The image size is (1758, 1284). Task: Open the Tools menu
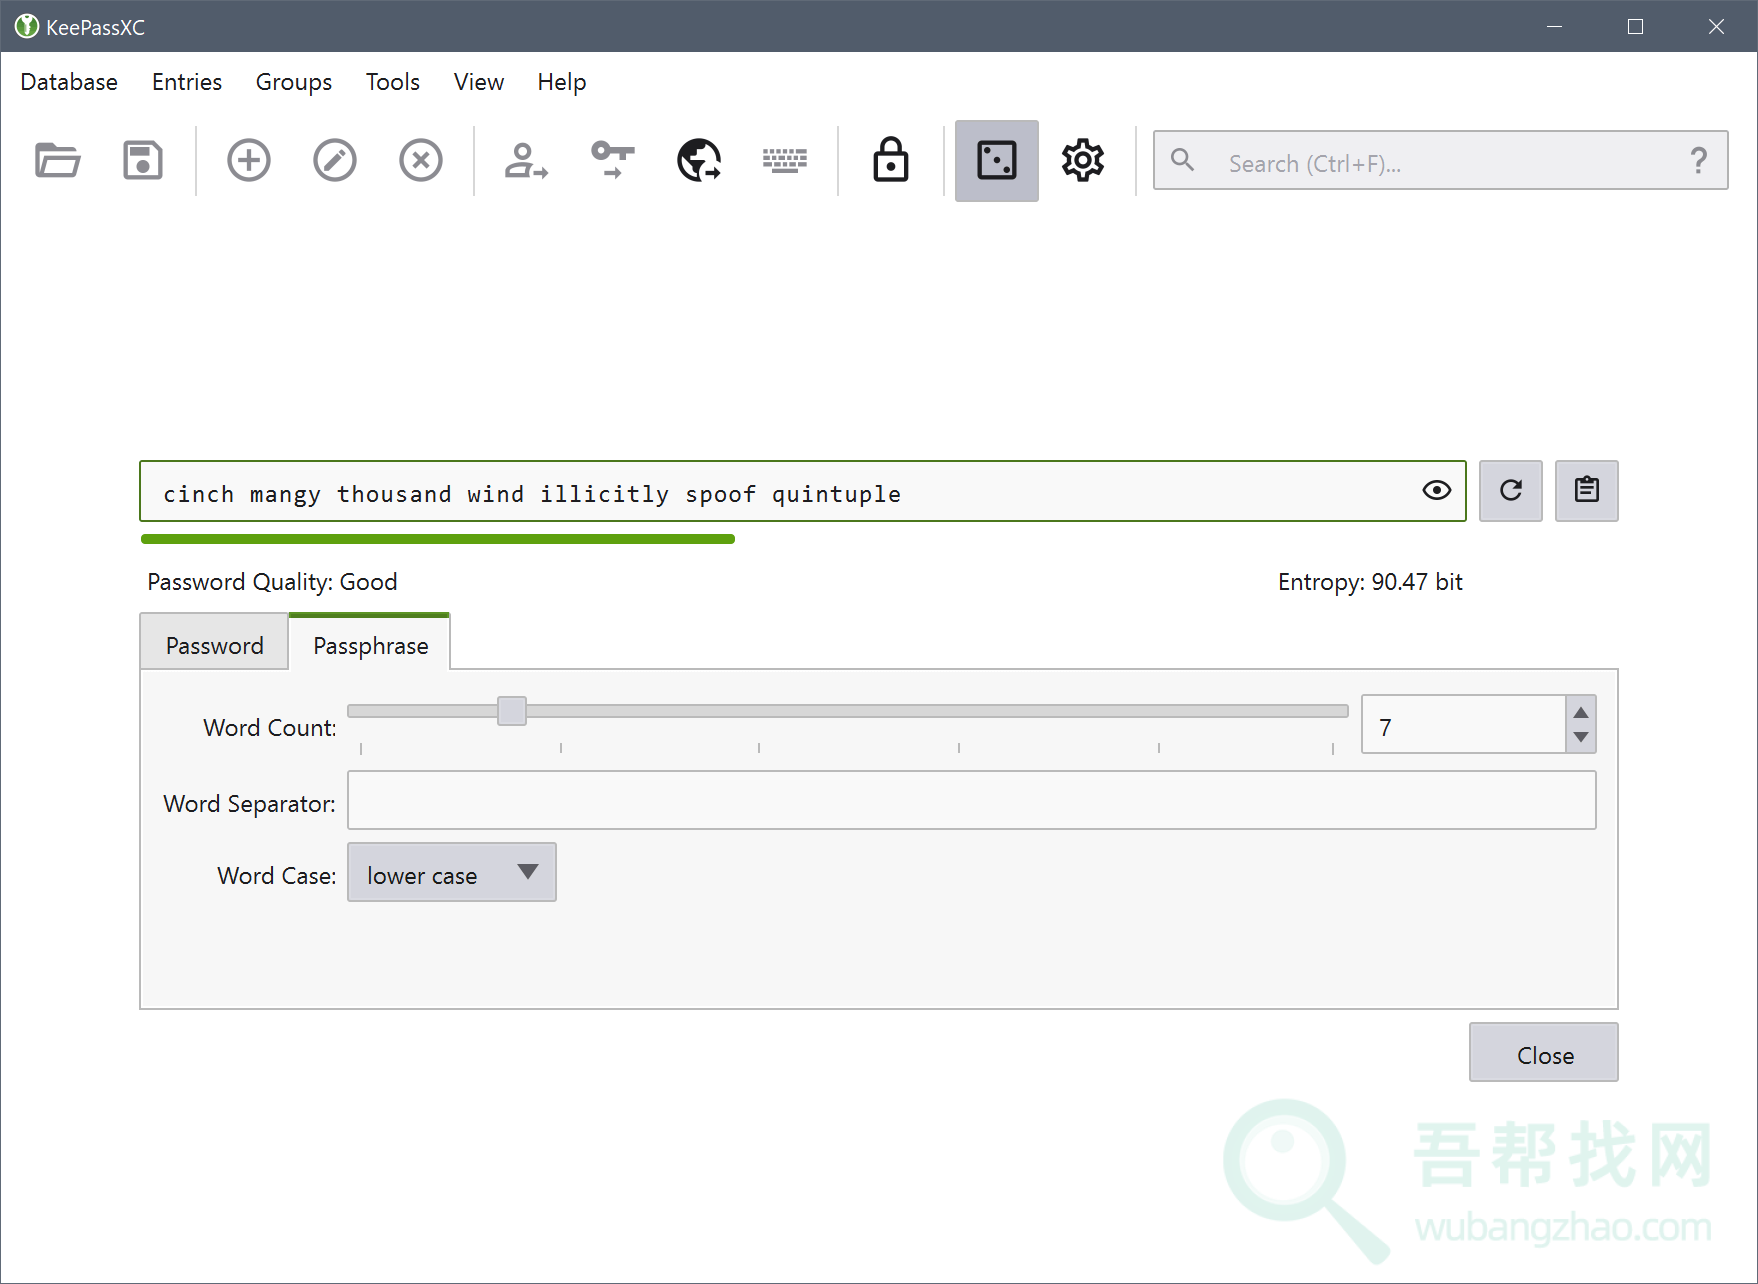(393, 82)
